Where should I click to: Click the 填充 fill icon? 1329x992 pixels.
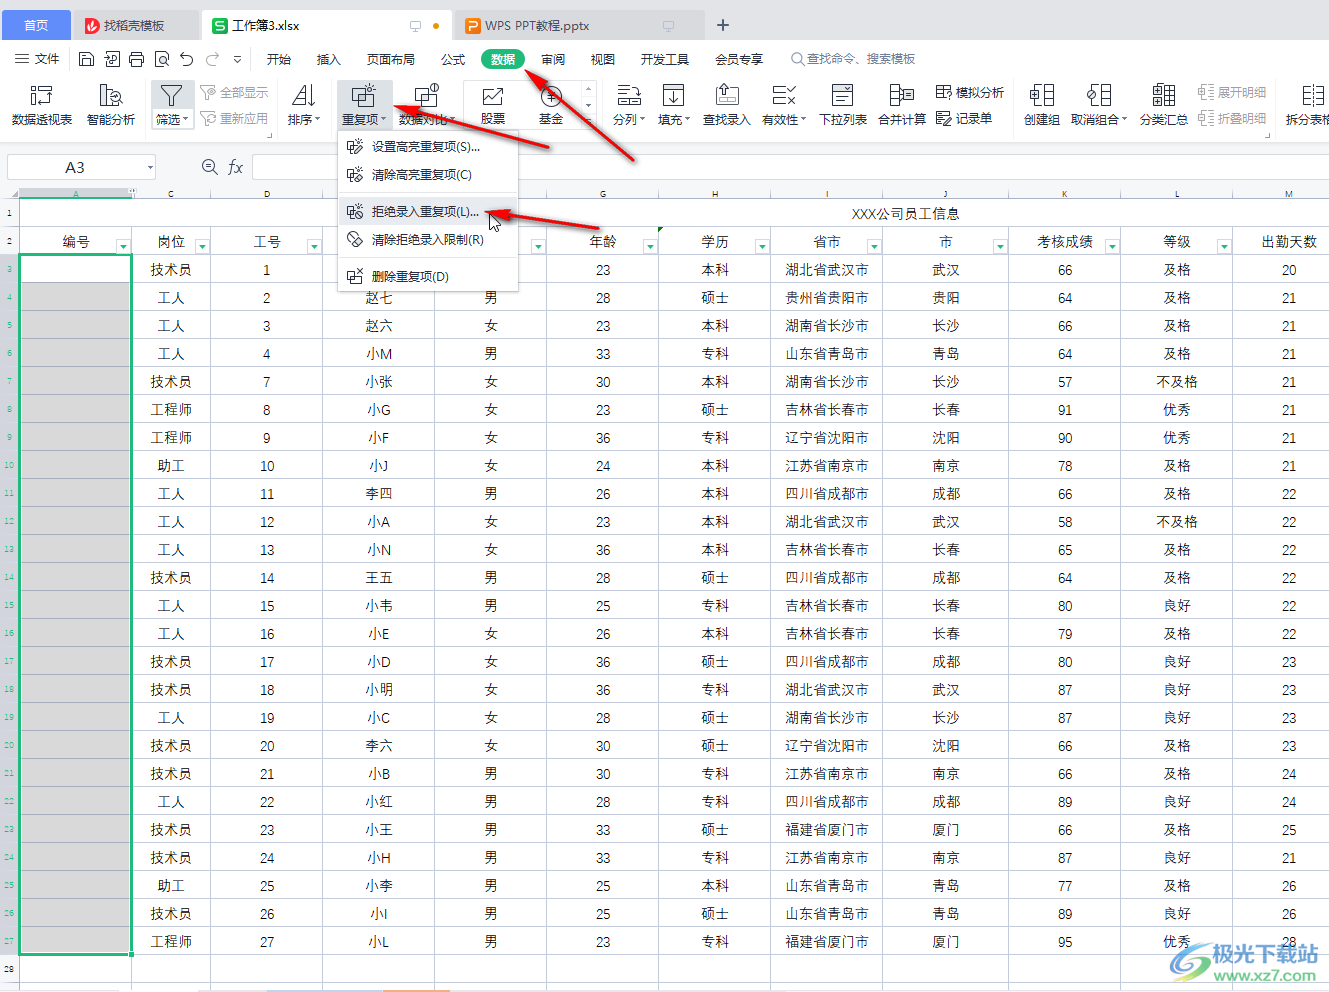click(x=674, y=95)
